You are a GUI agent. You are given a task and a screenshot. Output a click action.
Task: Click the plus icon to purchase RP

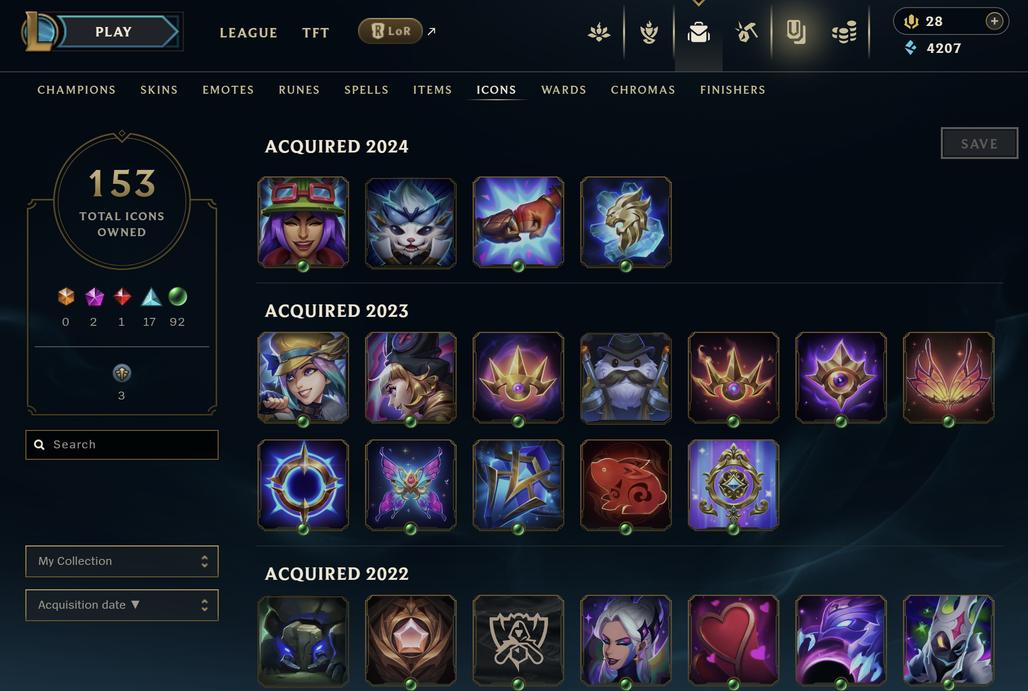click(x=994, y=21)
